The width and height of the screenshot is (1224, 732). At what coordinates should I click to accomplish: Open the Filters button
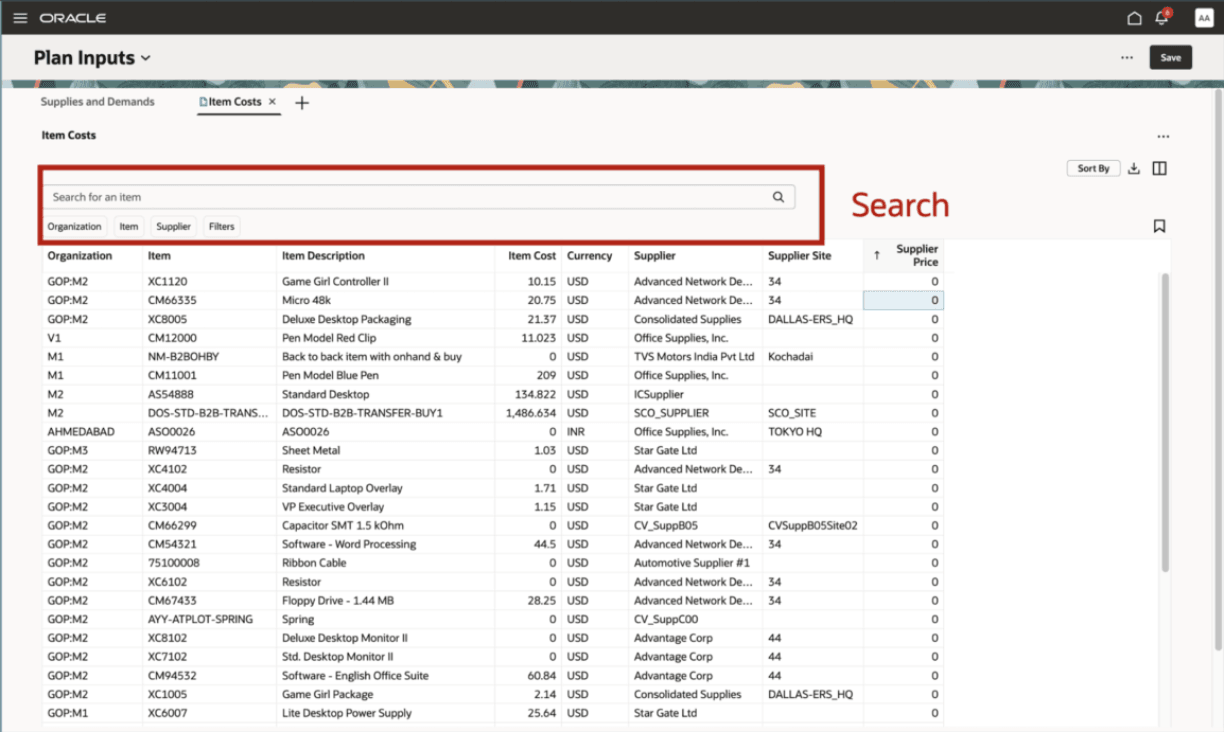pos(221,226)
